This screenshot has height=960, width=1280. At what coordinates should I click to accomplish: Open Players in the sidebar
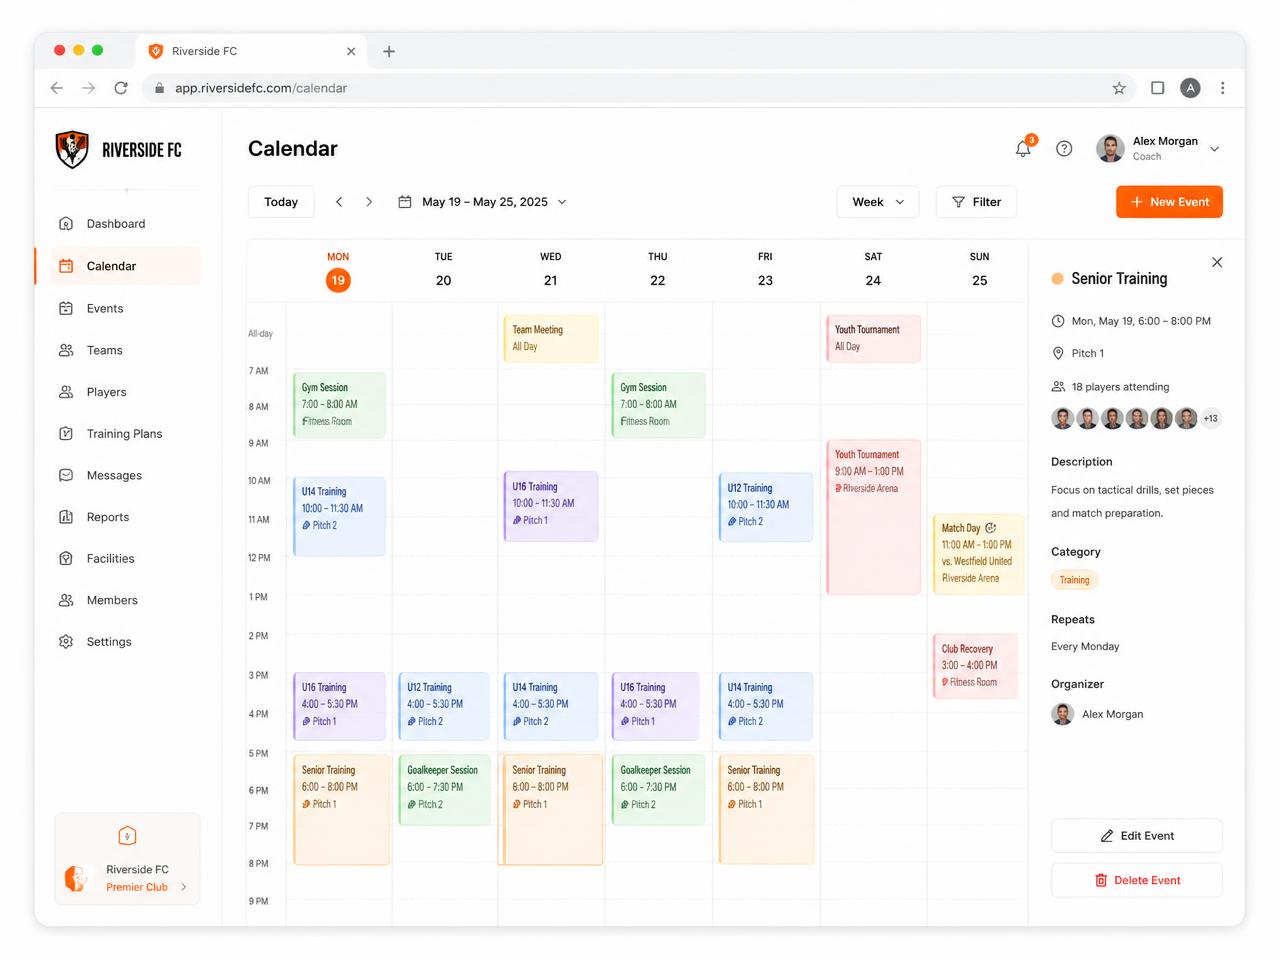pyautogui.click(x=125, y=392)
